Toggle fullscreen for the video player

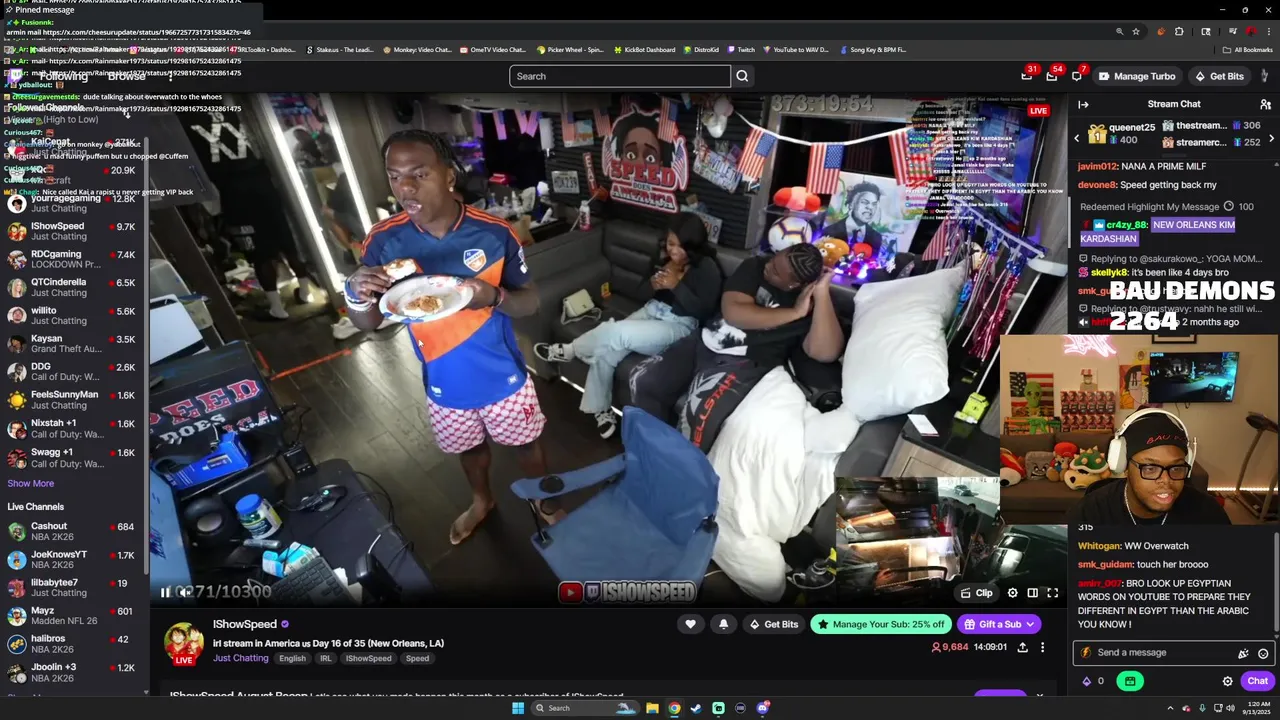point(1052,593)
